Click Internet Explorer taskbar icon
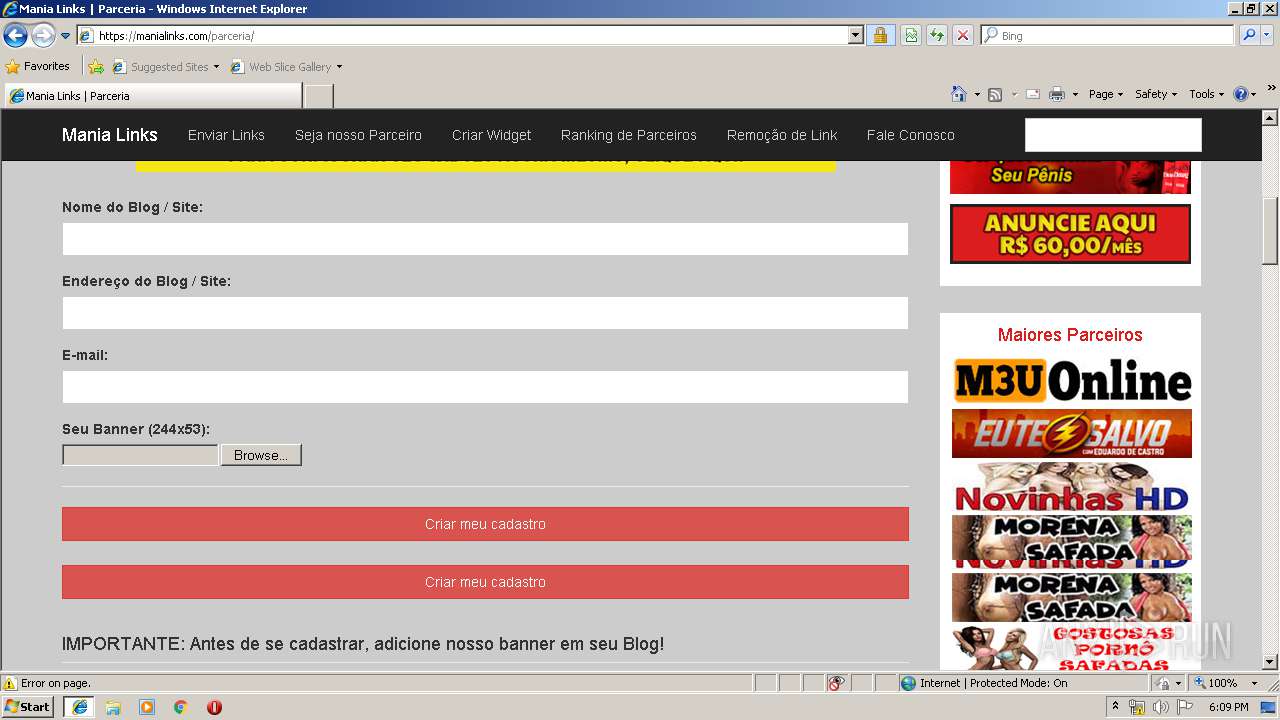This screenshot has height=720, width=1280. [x=79, y=707]
